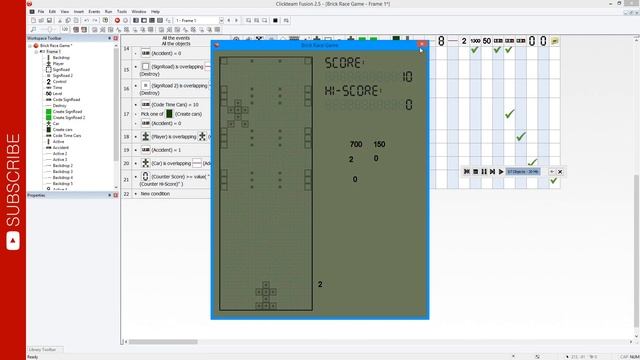
Task: Click the red Run Application icon
Action: [118, 20]
